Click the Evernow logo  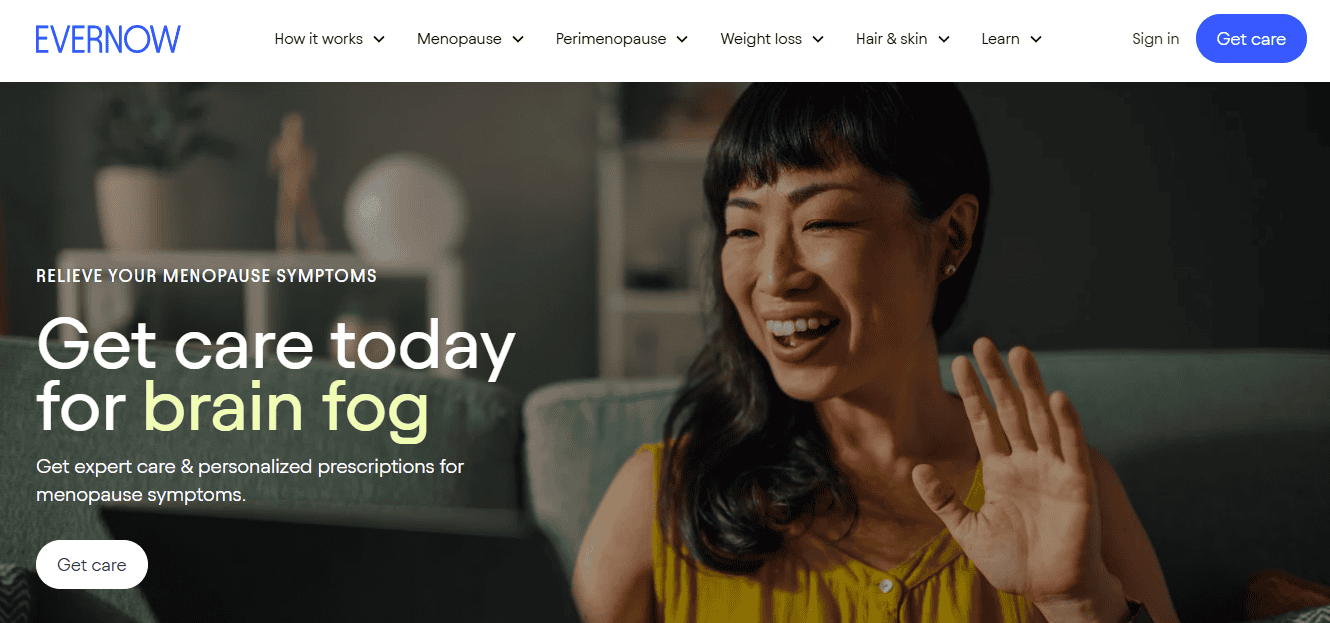[x=108, y=39]
